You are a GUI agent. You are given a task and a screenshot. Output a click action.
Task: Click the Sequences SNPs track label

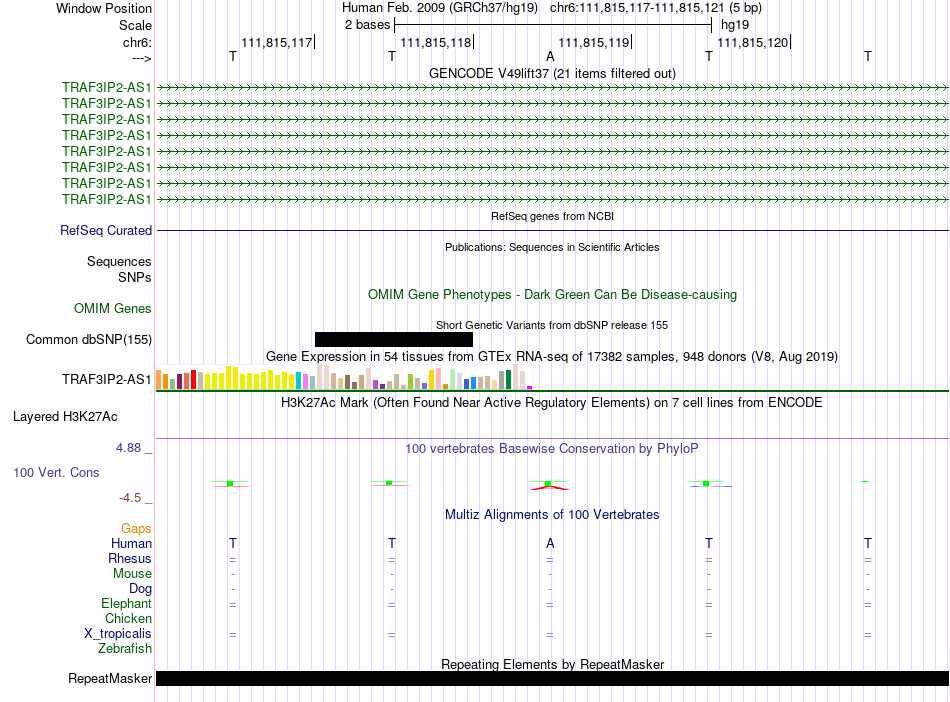pyautogui.click(x=119, y=269)
